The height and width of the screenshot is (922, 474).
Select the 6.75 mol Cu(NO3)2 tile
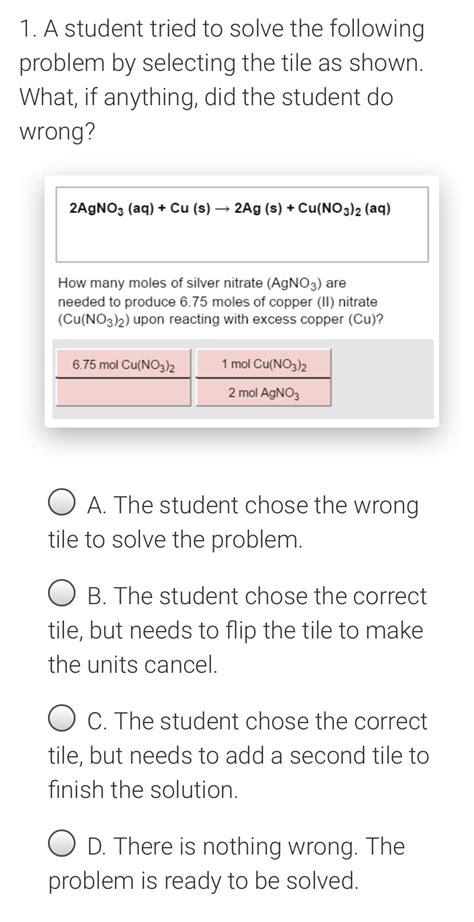(123, 365)
